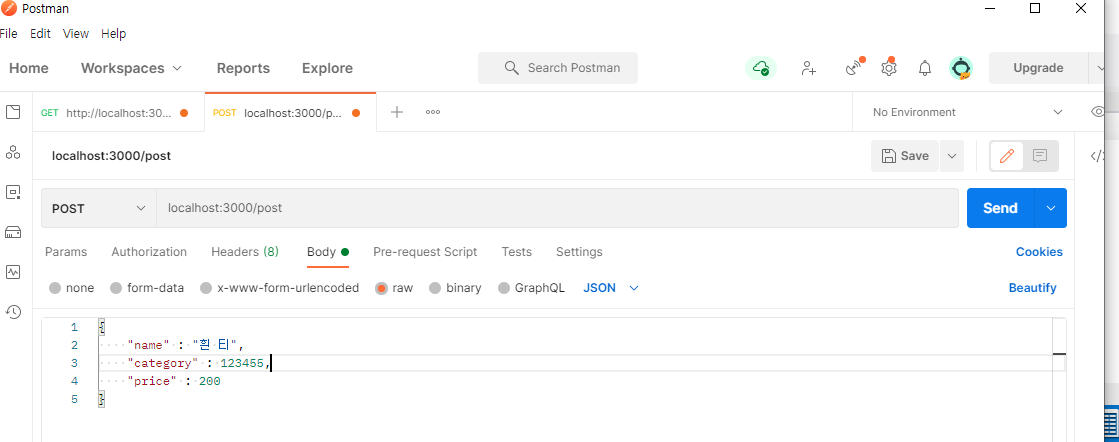Select the GraphQL body type
The height and width of the screenshot is (442, 1119).
[504, 288]
